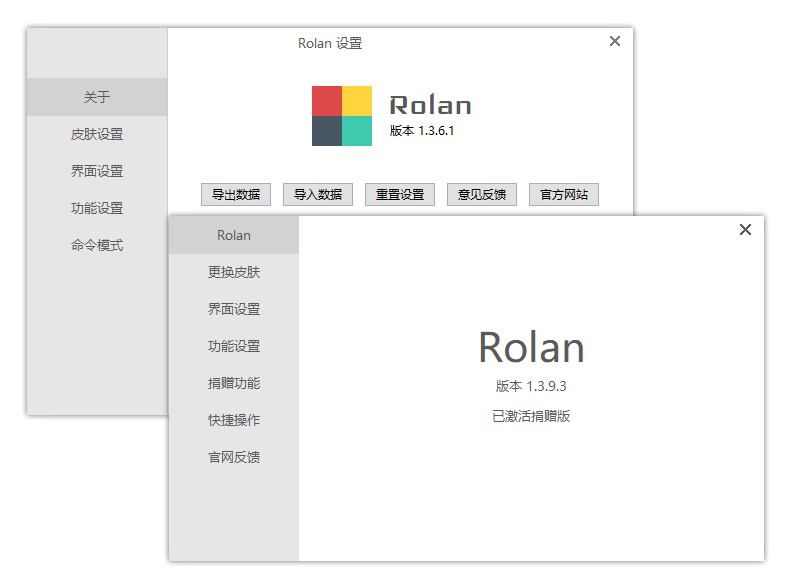Open 界面设置 in the front window sidebar
The width and height of the screenshot is (793, 585).
click(234, 309)
